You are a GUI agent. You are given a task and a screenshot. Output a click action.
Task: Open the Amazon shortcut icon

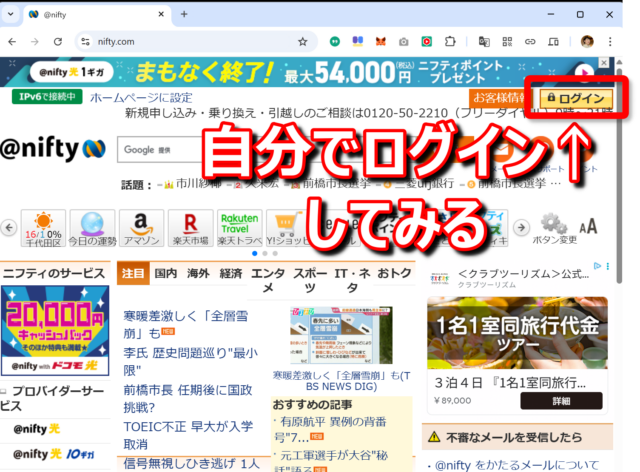(141, 227)
